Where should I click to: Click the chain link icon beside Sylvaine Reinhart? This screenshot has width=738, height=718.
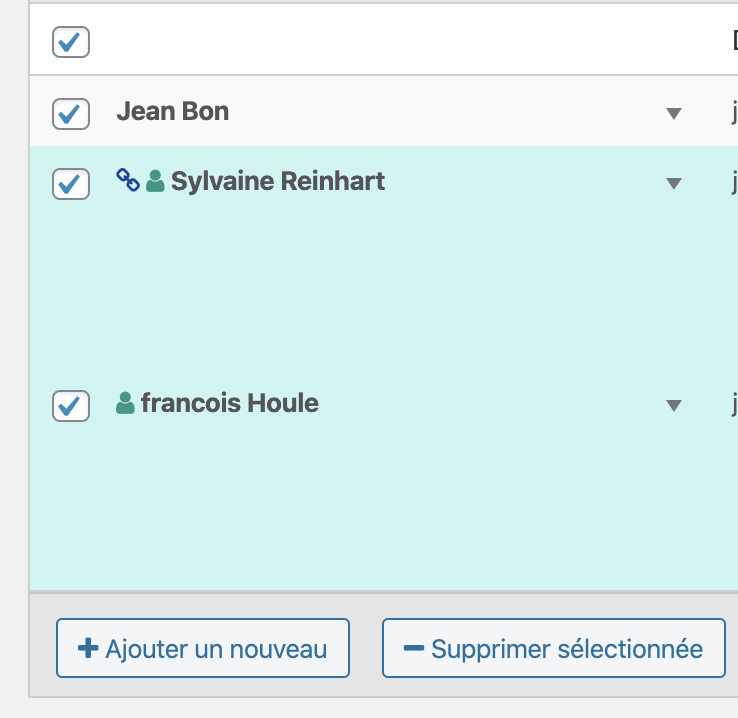127,181
